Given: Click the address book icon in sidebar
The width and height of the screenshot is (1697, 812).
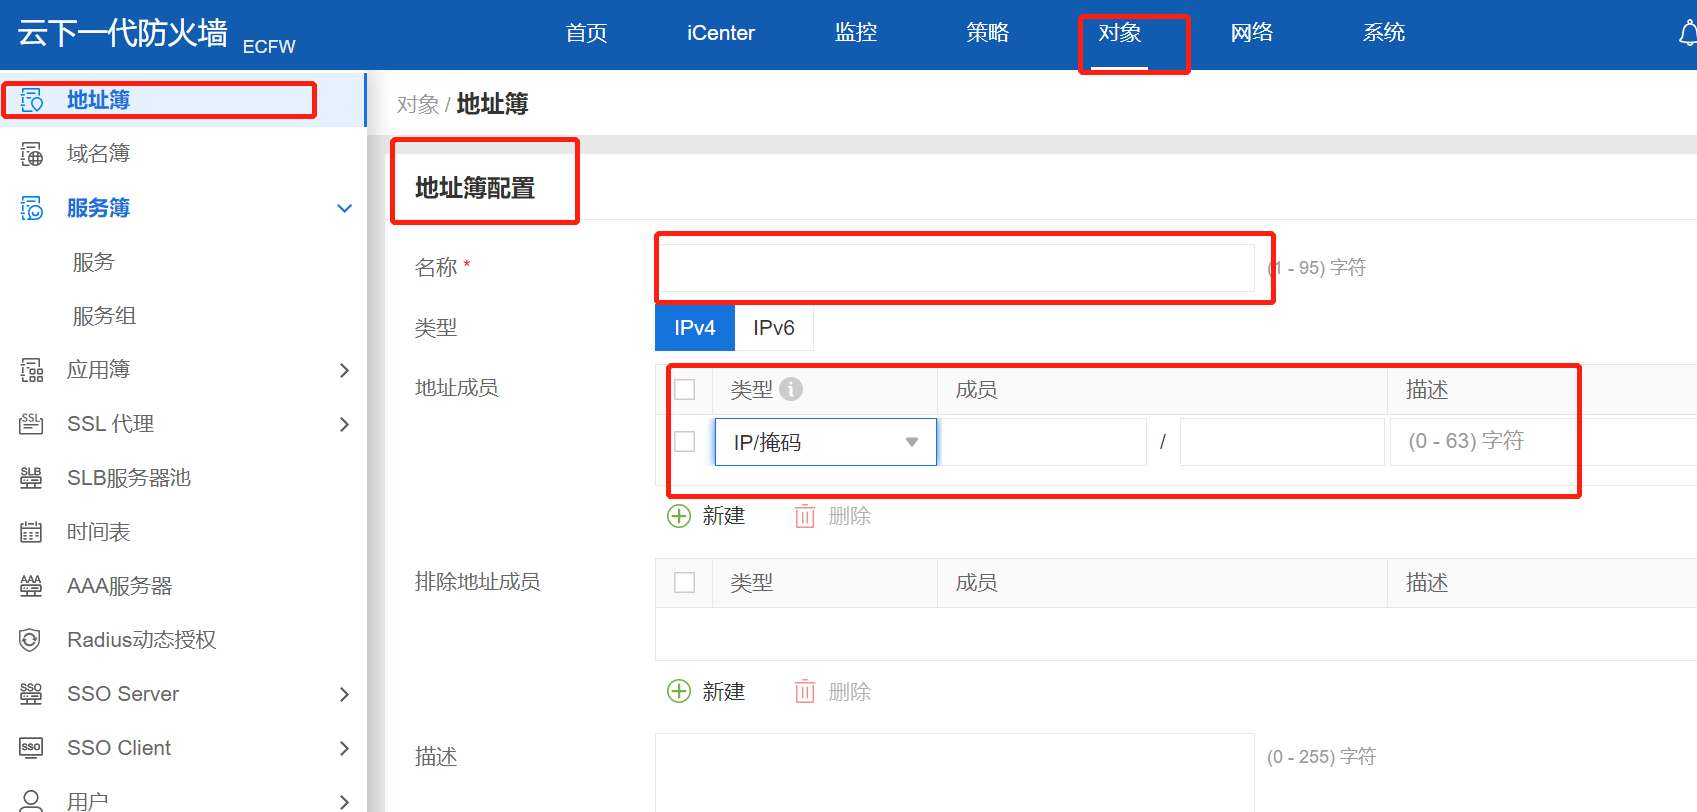Looking at the screenshot, I should point(32,100).
